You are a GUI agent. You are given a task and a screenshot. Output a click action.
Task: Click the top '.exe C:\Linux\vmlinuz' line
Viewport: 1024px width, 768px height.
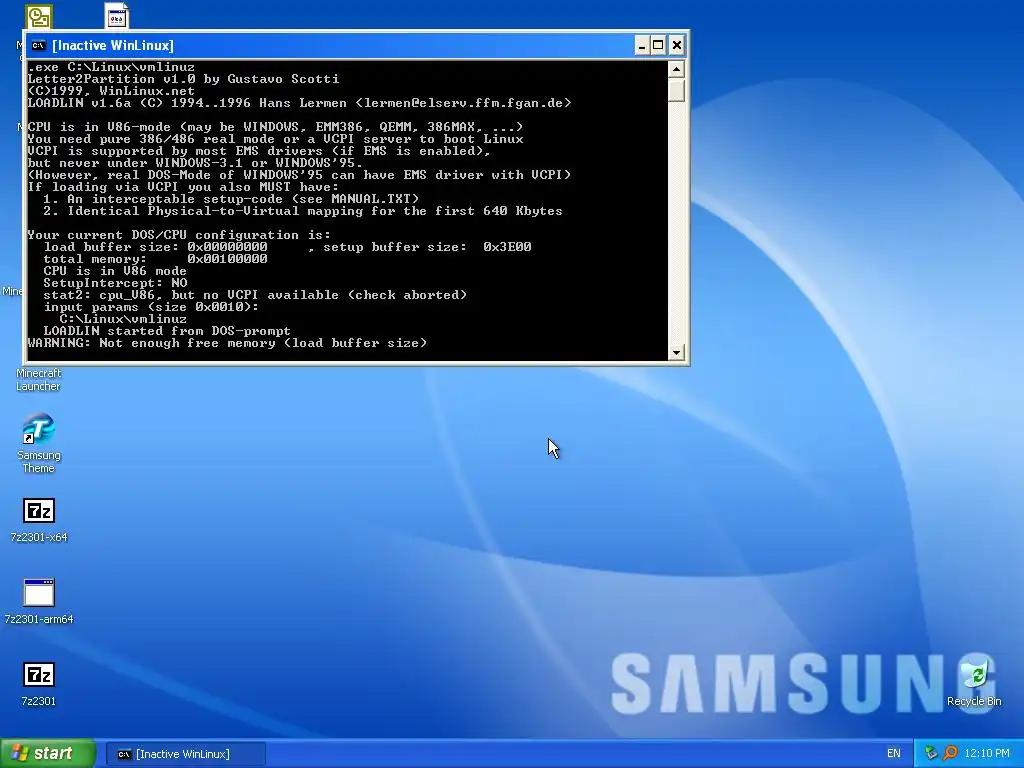pos(111,67)
